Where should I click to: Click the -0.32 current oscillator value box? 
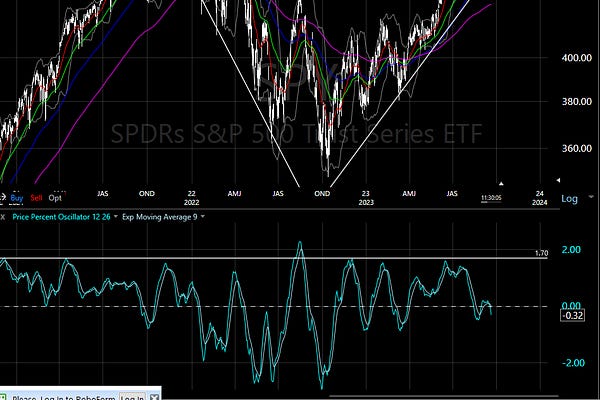point(572,315)
